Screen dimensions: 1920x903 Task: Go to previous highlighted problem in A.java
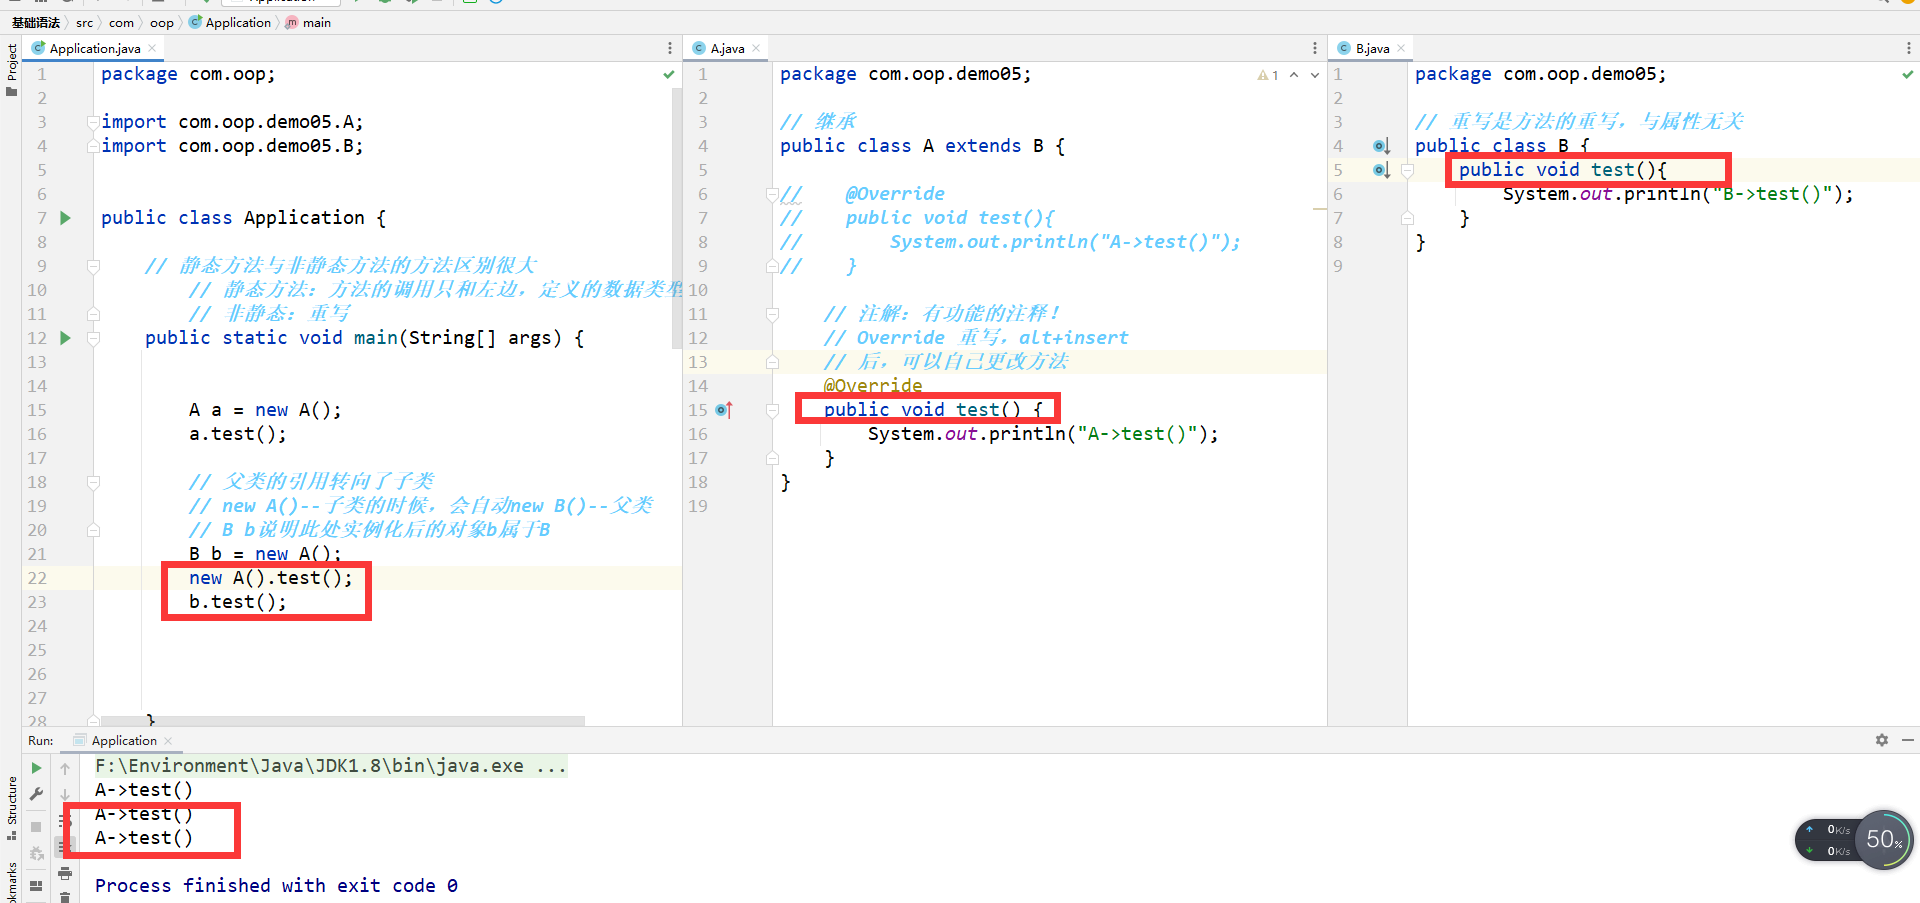click(x=1294, y=75)
